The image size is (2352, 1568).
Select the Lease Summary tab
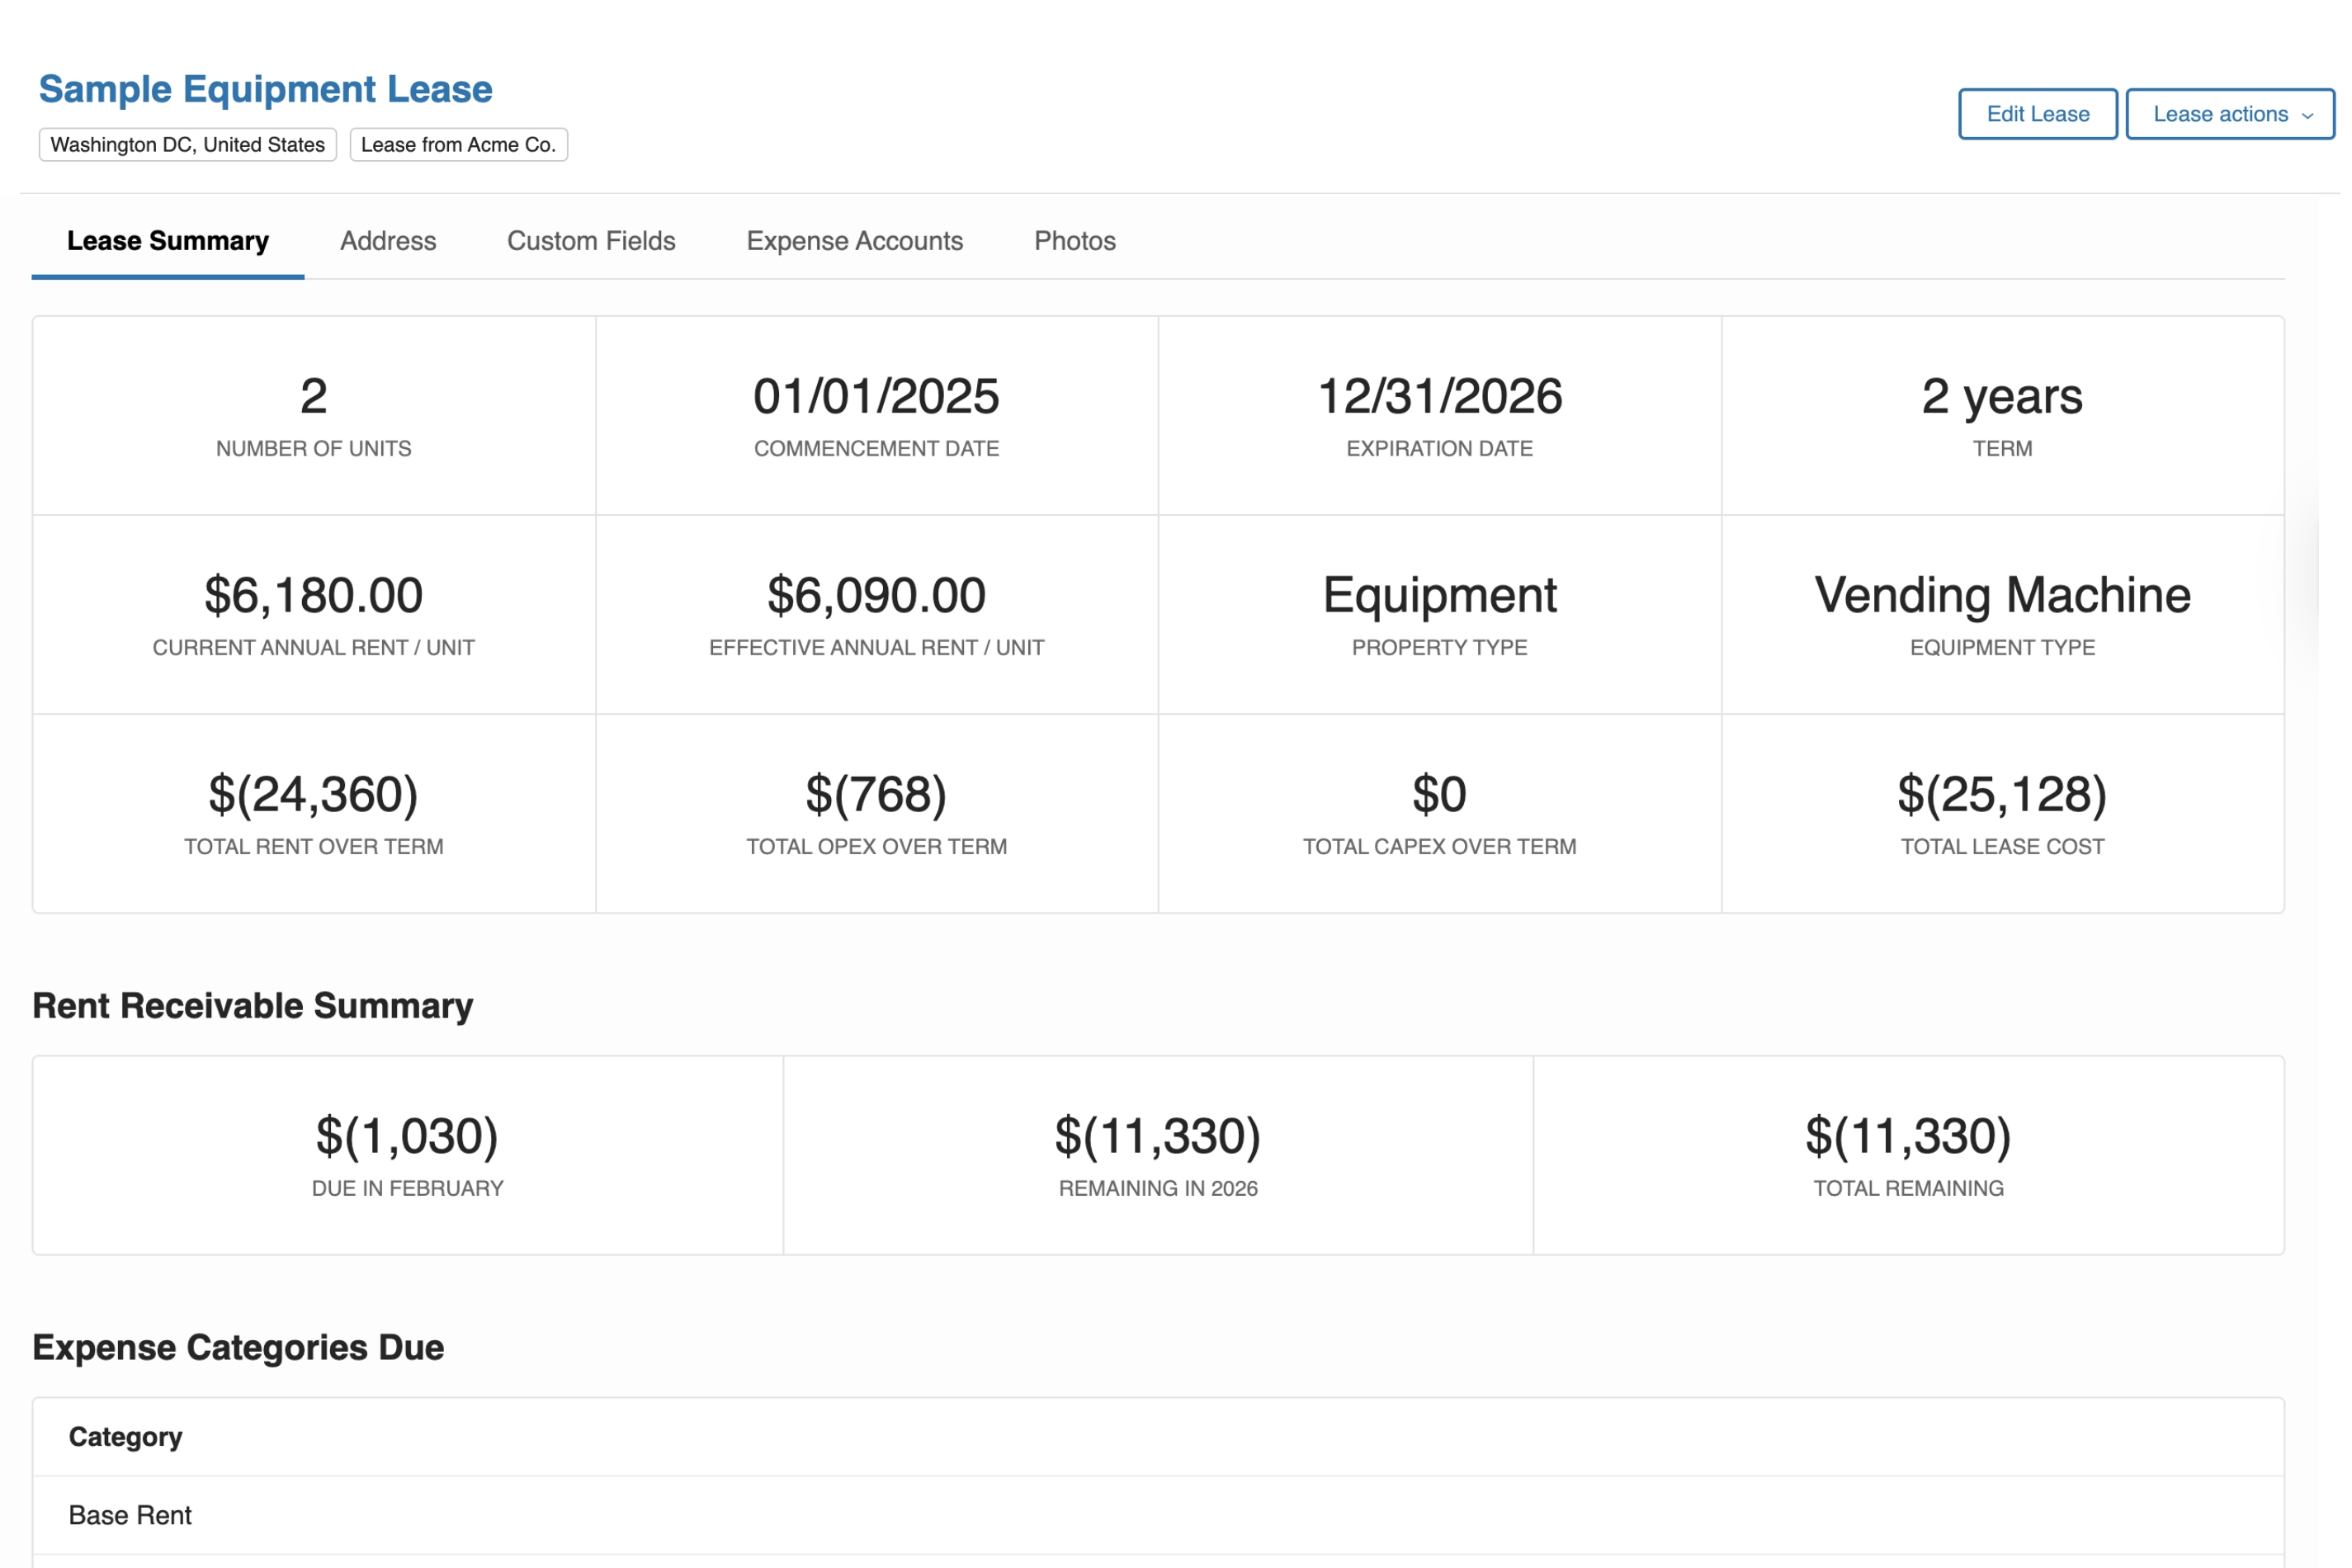point(167,241)
